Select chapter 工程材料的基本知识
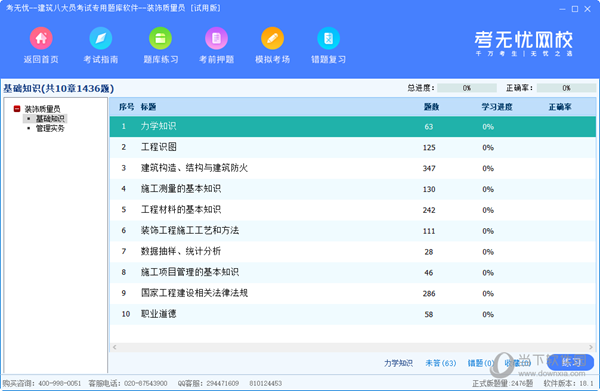Viewport: 600px width, 391px height. point(352,210)
